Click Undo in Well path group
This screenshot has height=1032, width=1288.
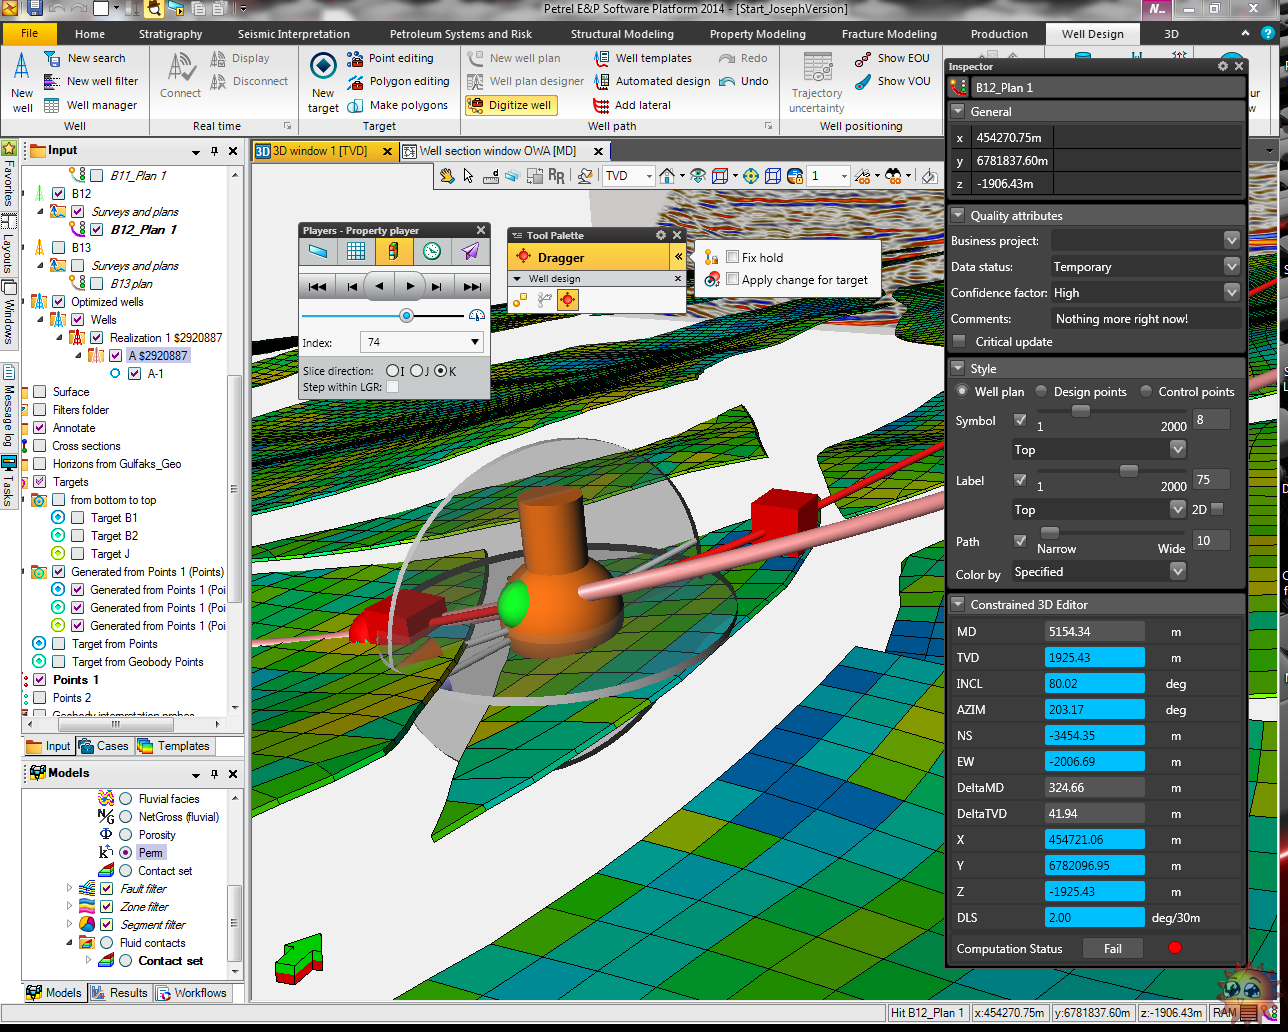click(743, 81)
